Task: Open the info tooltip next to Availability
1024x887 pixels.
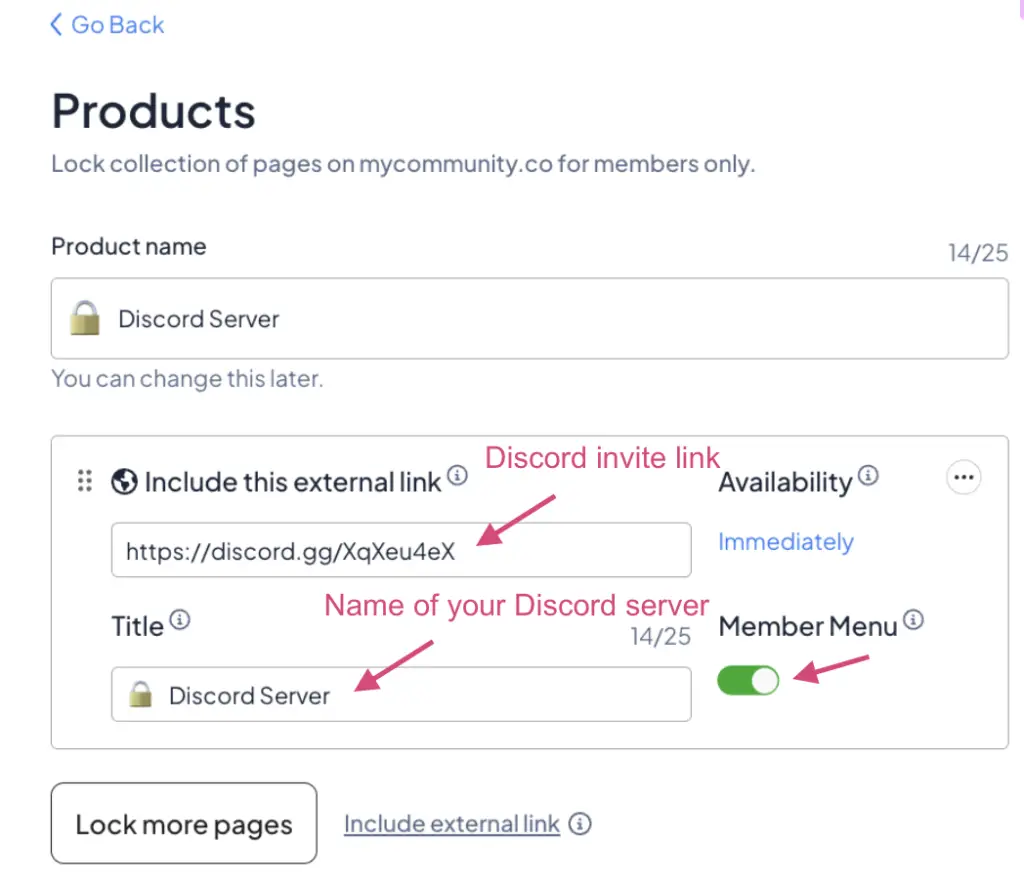Action: click(x=868, y=475)
